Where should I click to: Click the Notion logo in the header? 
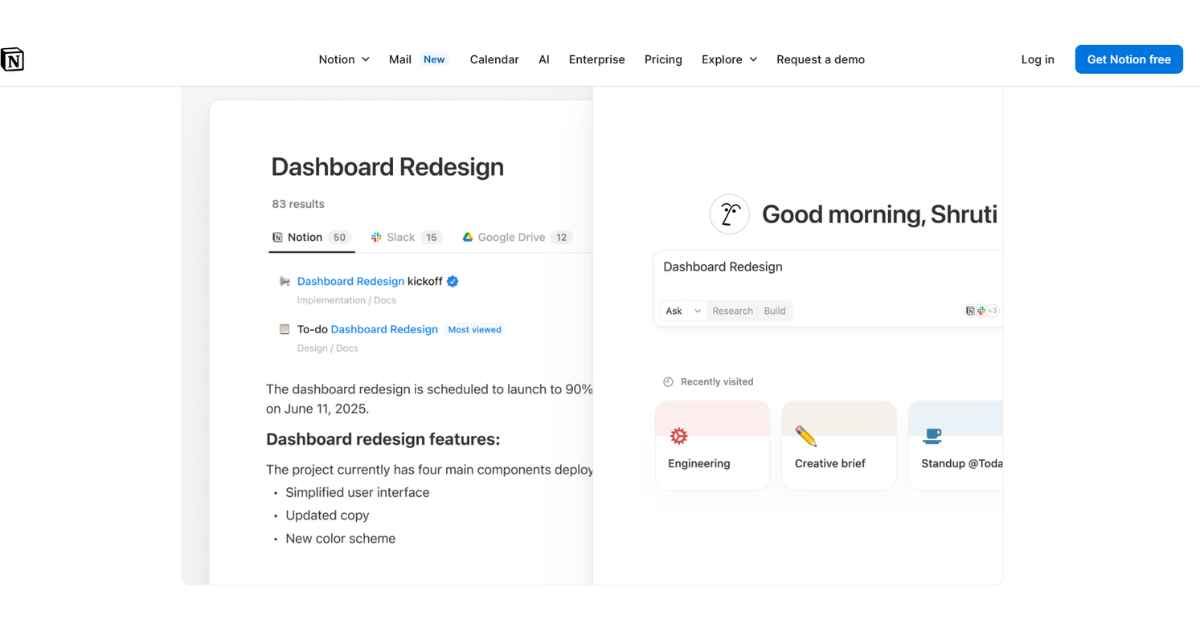coord(12,60)
